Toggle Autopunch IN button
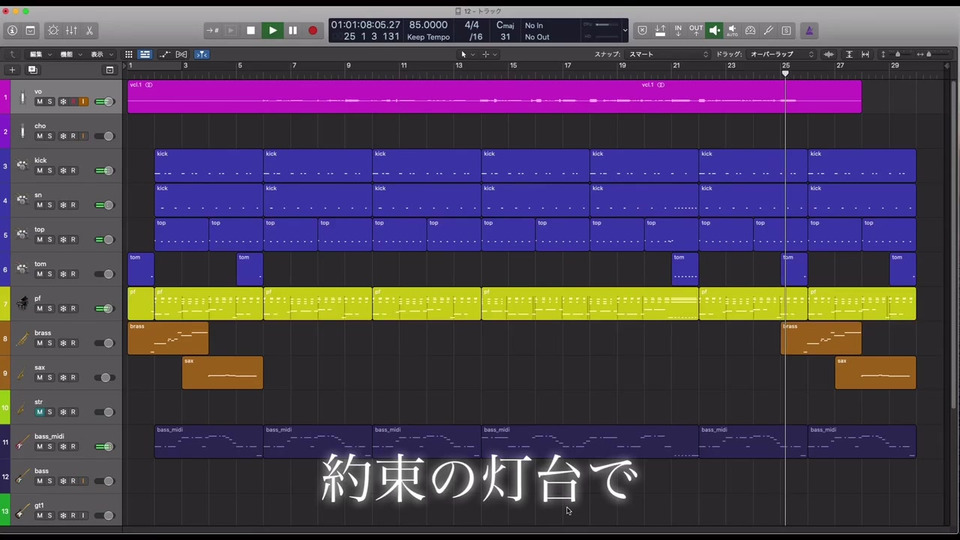 (x=678, y=30)
